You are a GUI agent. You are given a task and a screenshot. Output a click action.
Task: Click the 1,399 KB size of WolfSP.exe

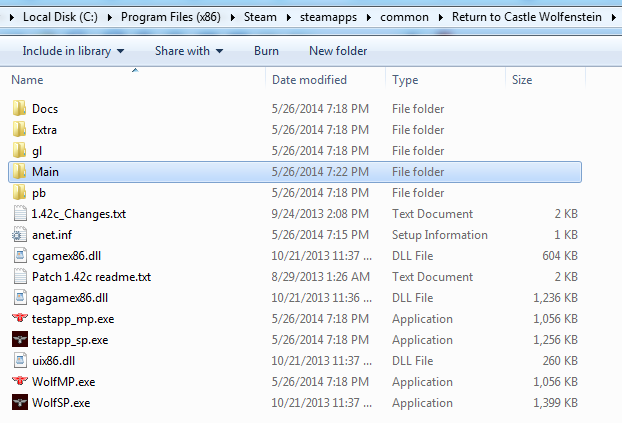click(x=555, y=403)
